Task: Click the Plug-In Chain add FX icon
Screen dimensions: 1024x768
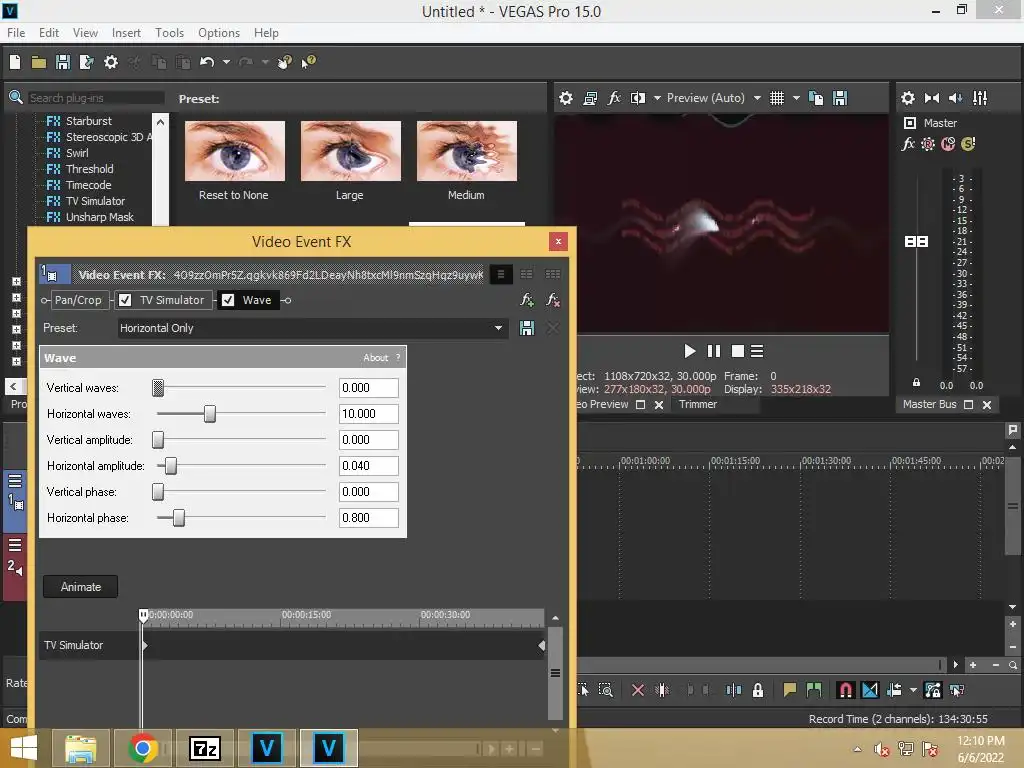Action: [x=527, y=300]
